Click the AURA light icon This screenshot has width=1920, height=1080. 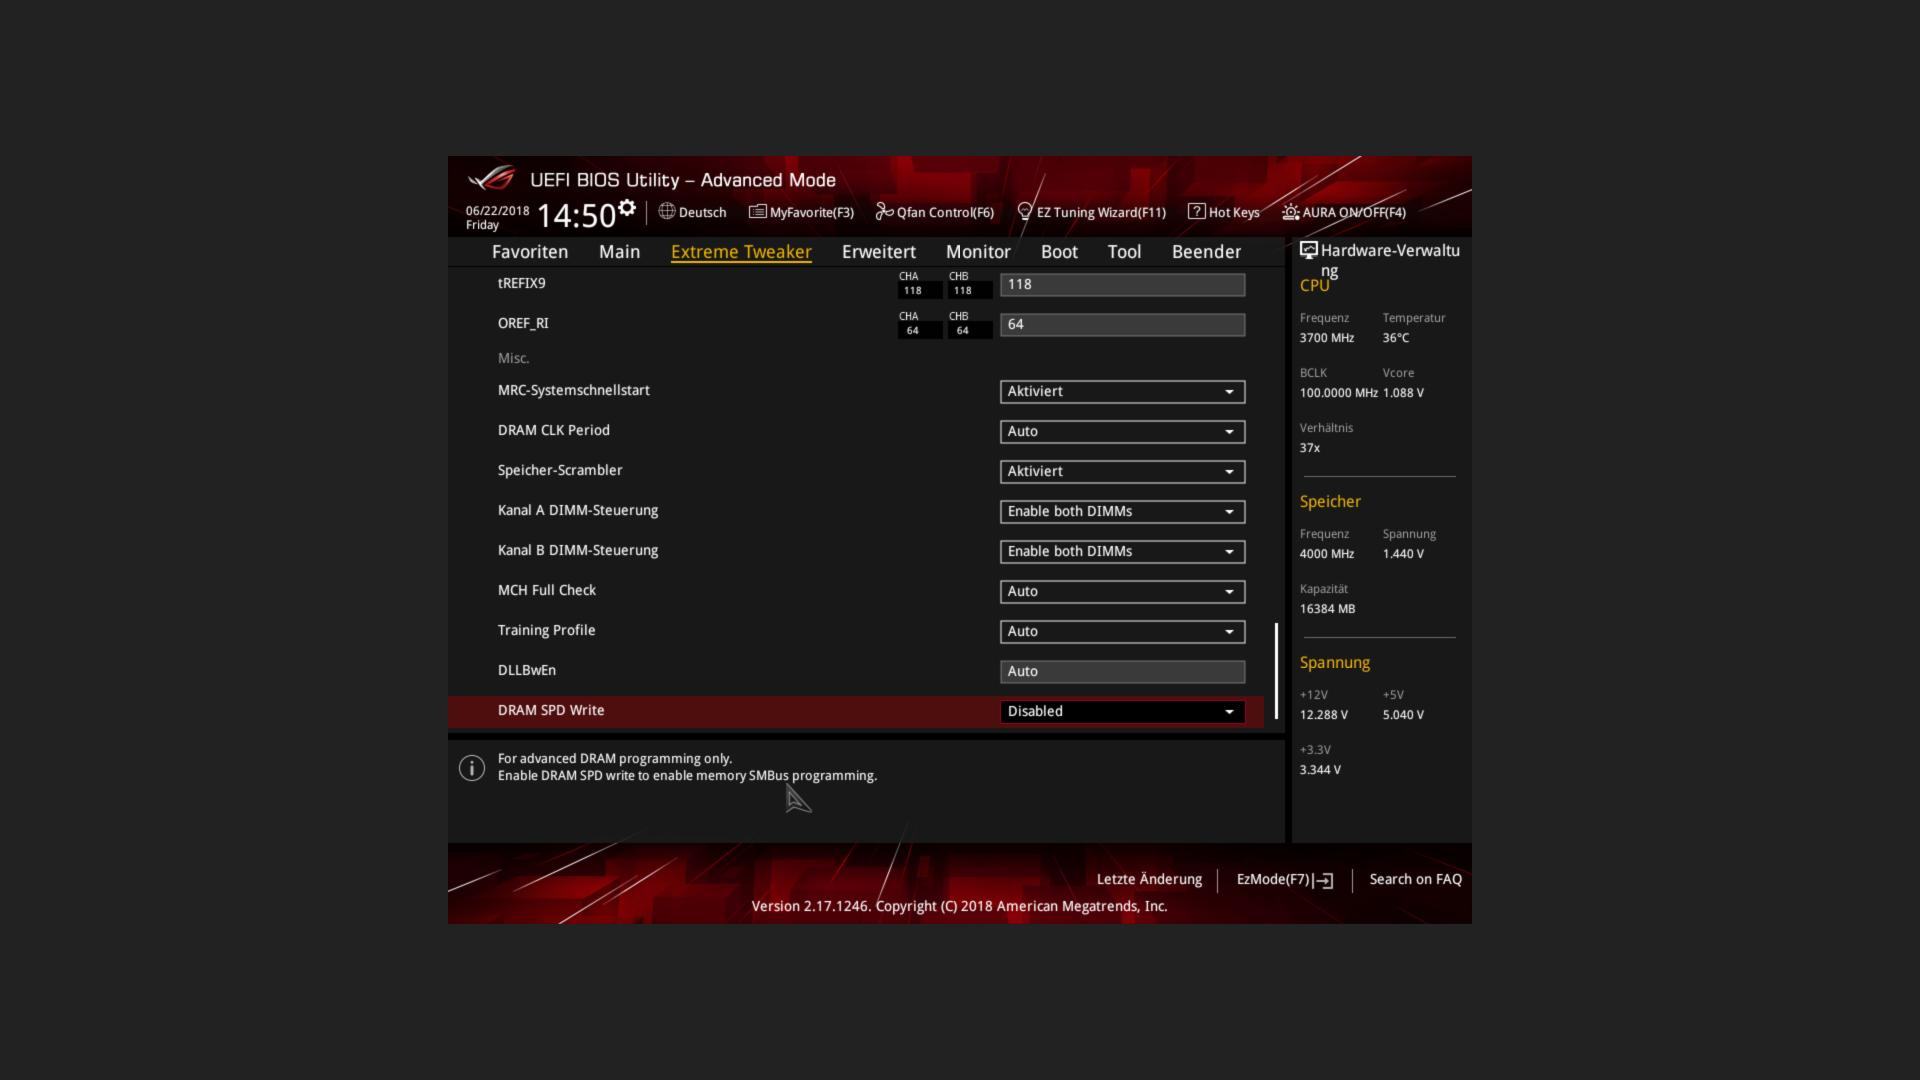click(1291, 212)
